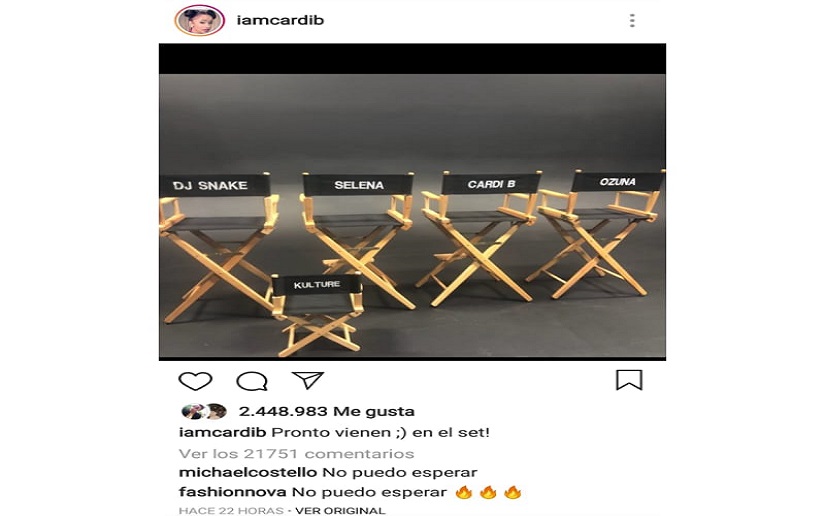Open iamcardib profile picture story
The image size is (825, 516).
point(199,21)
